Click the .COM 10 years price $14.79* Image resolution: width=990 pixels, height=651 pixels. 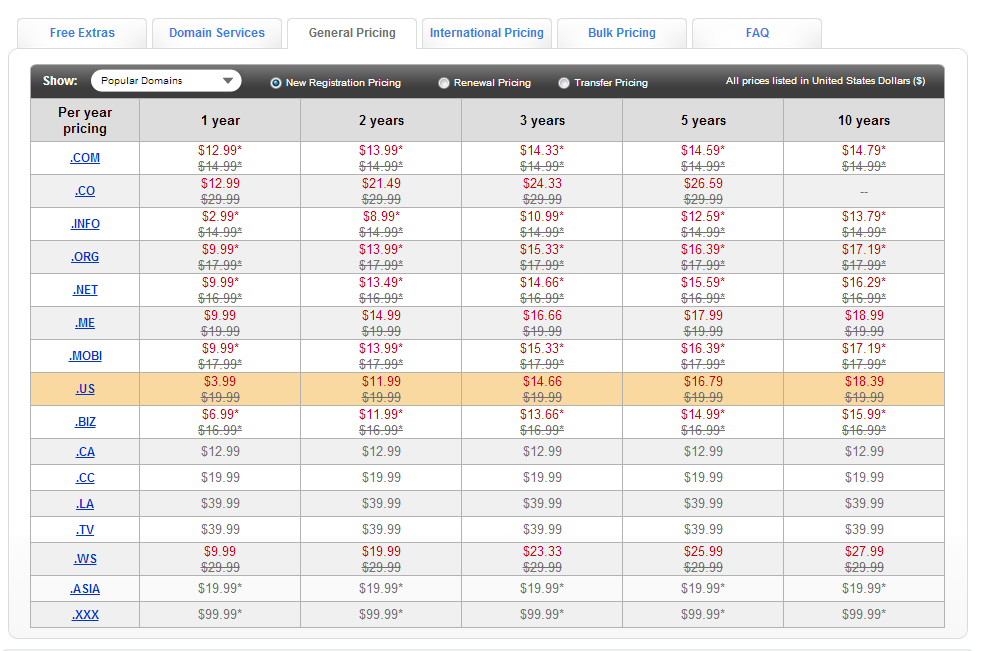(864, 150)
